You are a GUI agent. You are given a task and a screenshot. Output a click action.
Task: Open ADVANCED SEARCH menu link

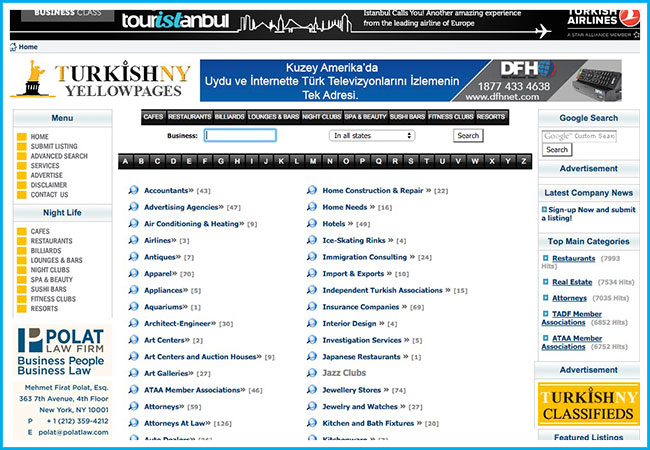point(59,156)
